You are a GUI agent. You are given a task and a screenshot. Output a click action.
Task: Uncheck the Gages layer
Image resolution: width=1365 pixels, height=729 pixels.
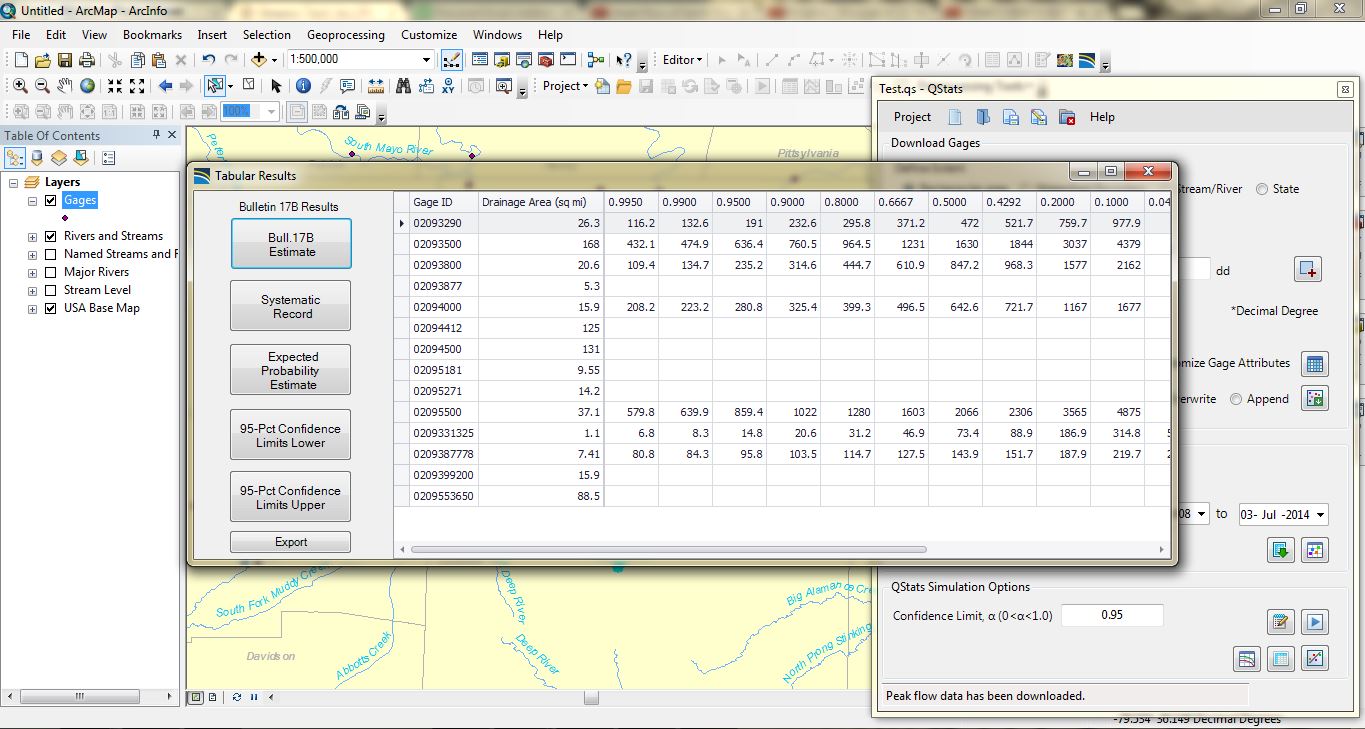click(48, 200)
